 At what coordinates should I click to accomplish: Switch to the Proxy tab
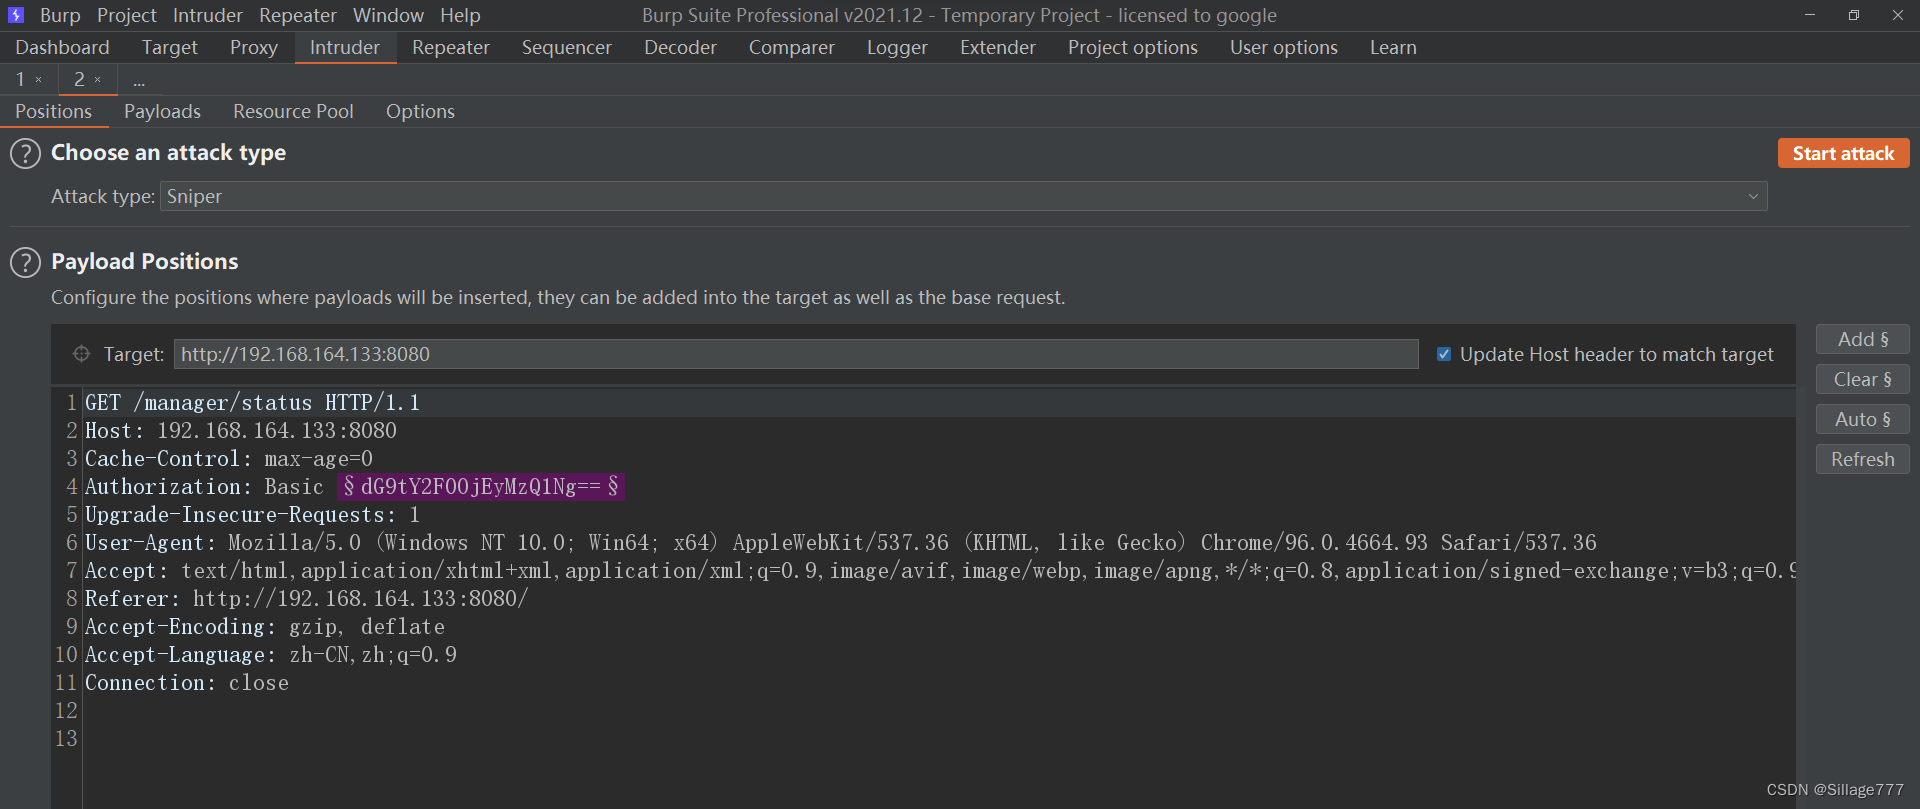click(254, 47)
